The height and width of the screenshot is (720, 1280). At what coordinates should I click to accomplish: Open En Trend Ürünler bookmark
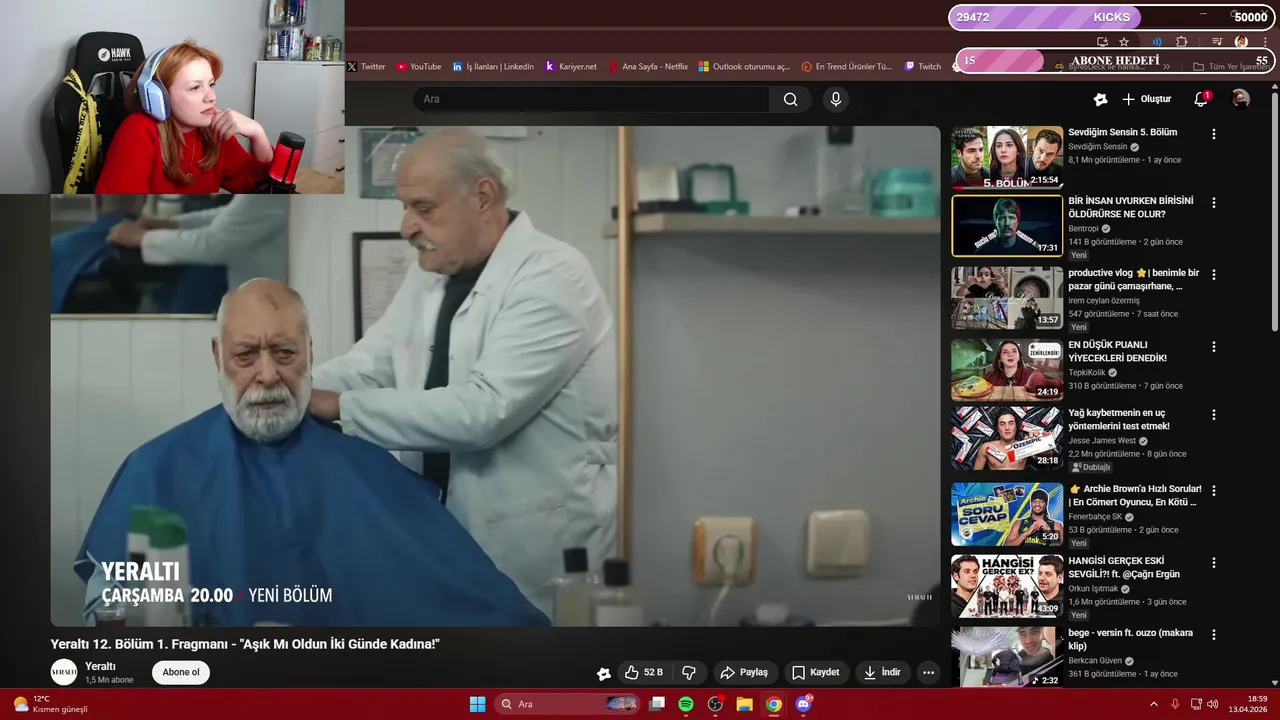click(x=847, y=66)
